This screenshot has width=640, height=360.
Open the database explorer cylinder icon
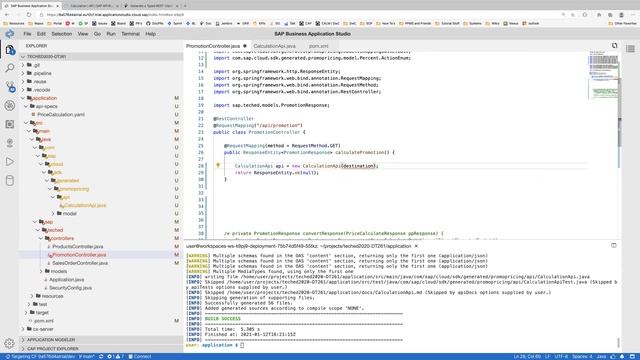(x=10, y=180)
